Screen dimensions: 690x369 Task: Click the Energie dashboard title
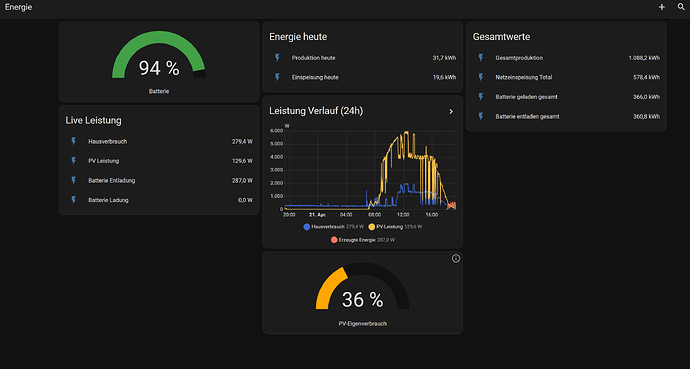point(18,7)
